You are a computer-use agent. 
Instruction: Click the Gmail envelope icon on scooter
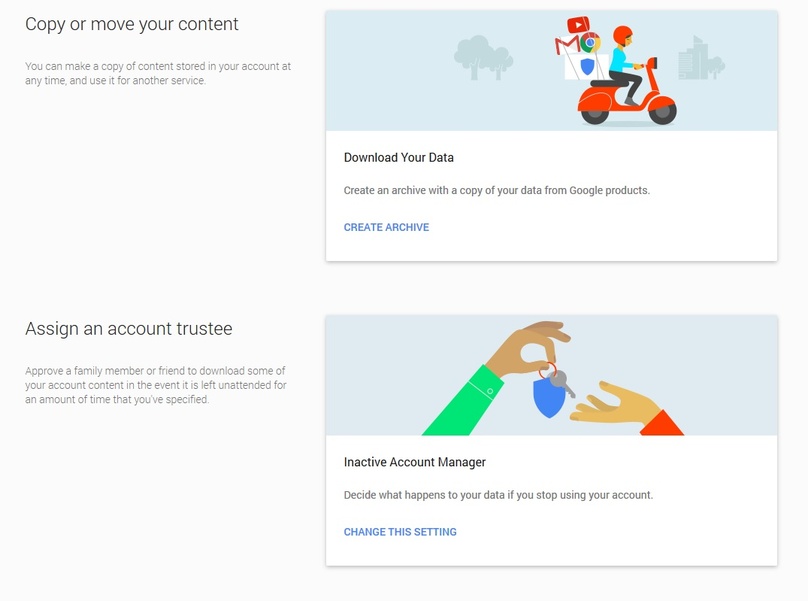pos(567,45)
